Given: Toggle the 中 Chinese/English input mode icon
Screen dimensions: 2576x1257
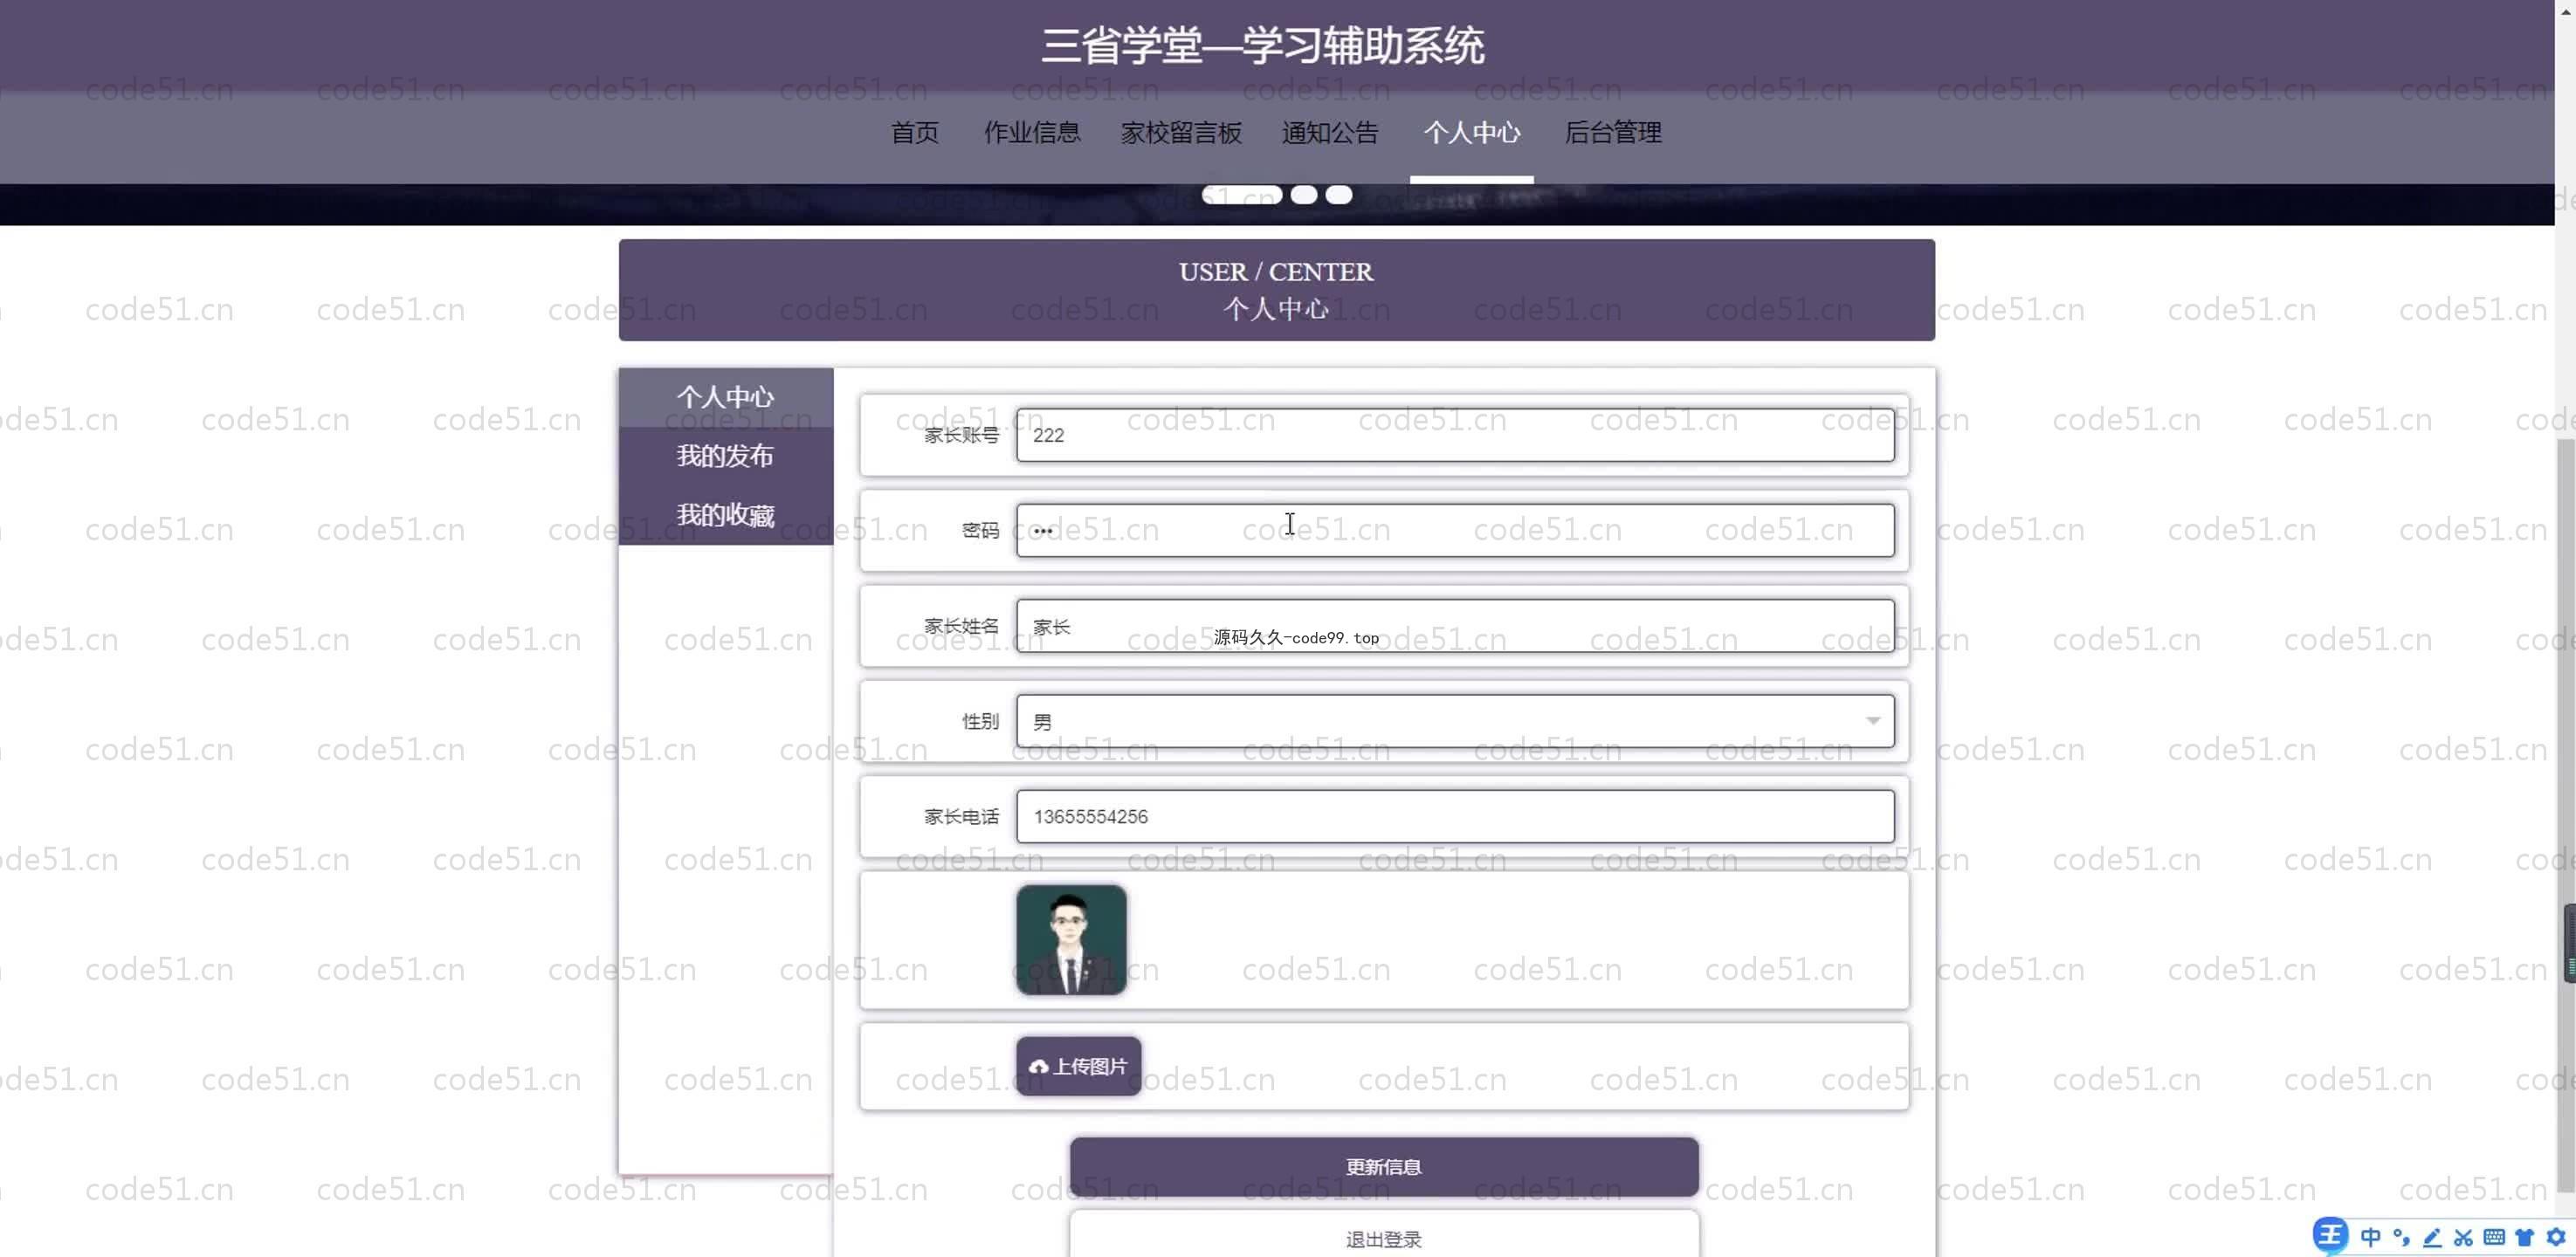Looking at the screenshot, I should [2370, 1237].
